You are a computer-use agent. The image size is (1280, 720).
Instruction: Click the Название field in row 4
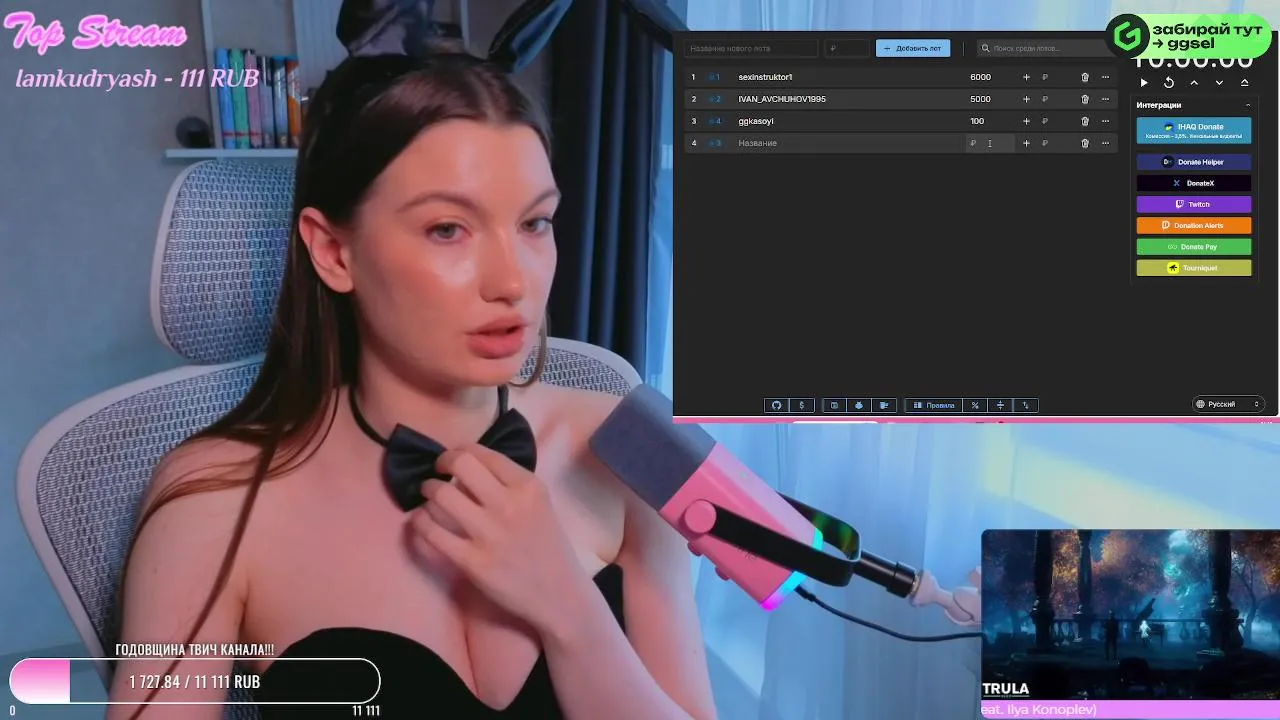[847, 143]
